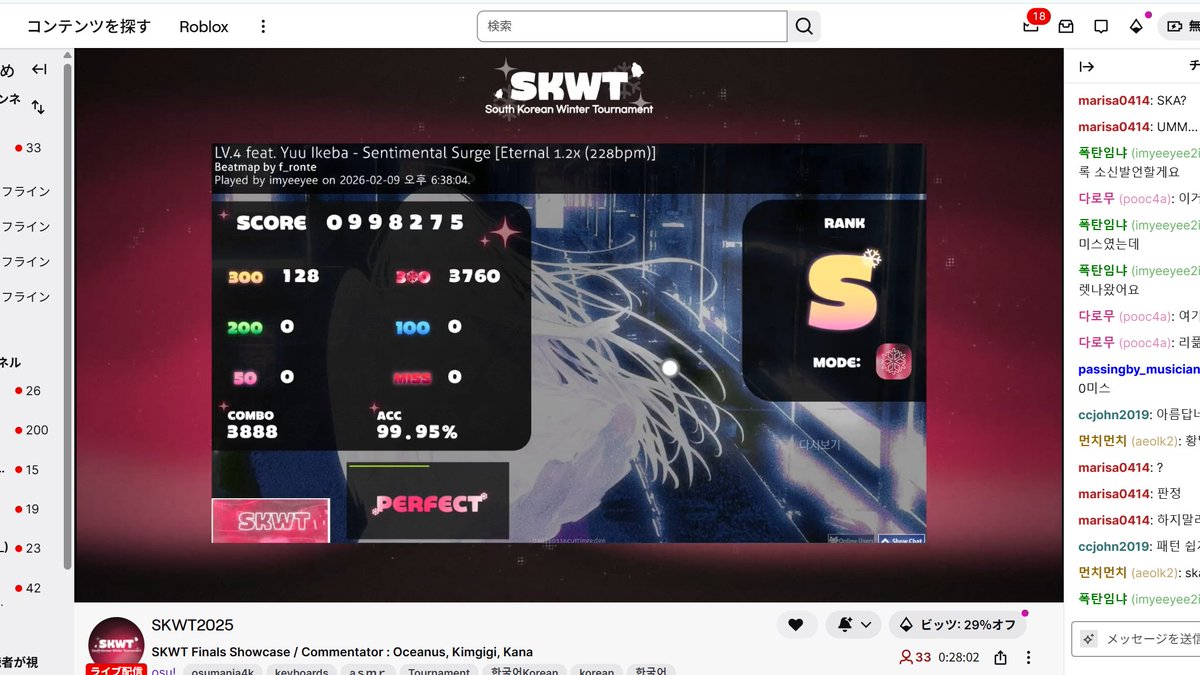Open the Roblox link in top navigation
The width and height of the screenshot is (1200, 675).
point(204,27)
